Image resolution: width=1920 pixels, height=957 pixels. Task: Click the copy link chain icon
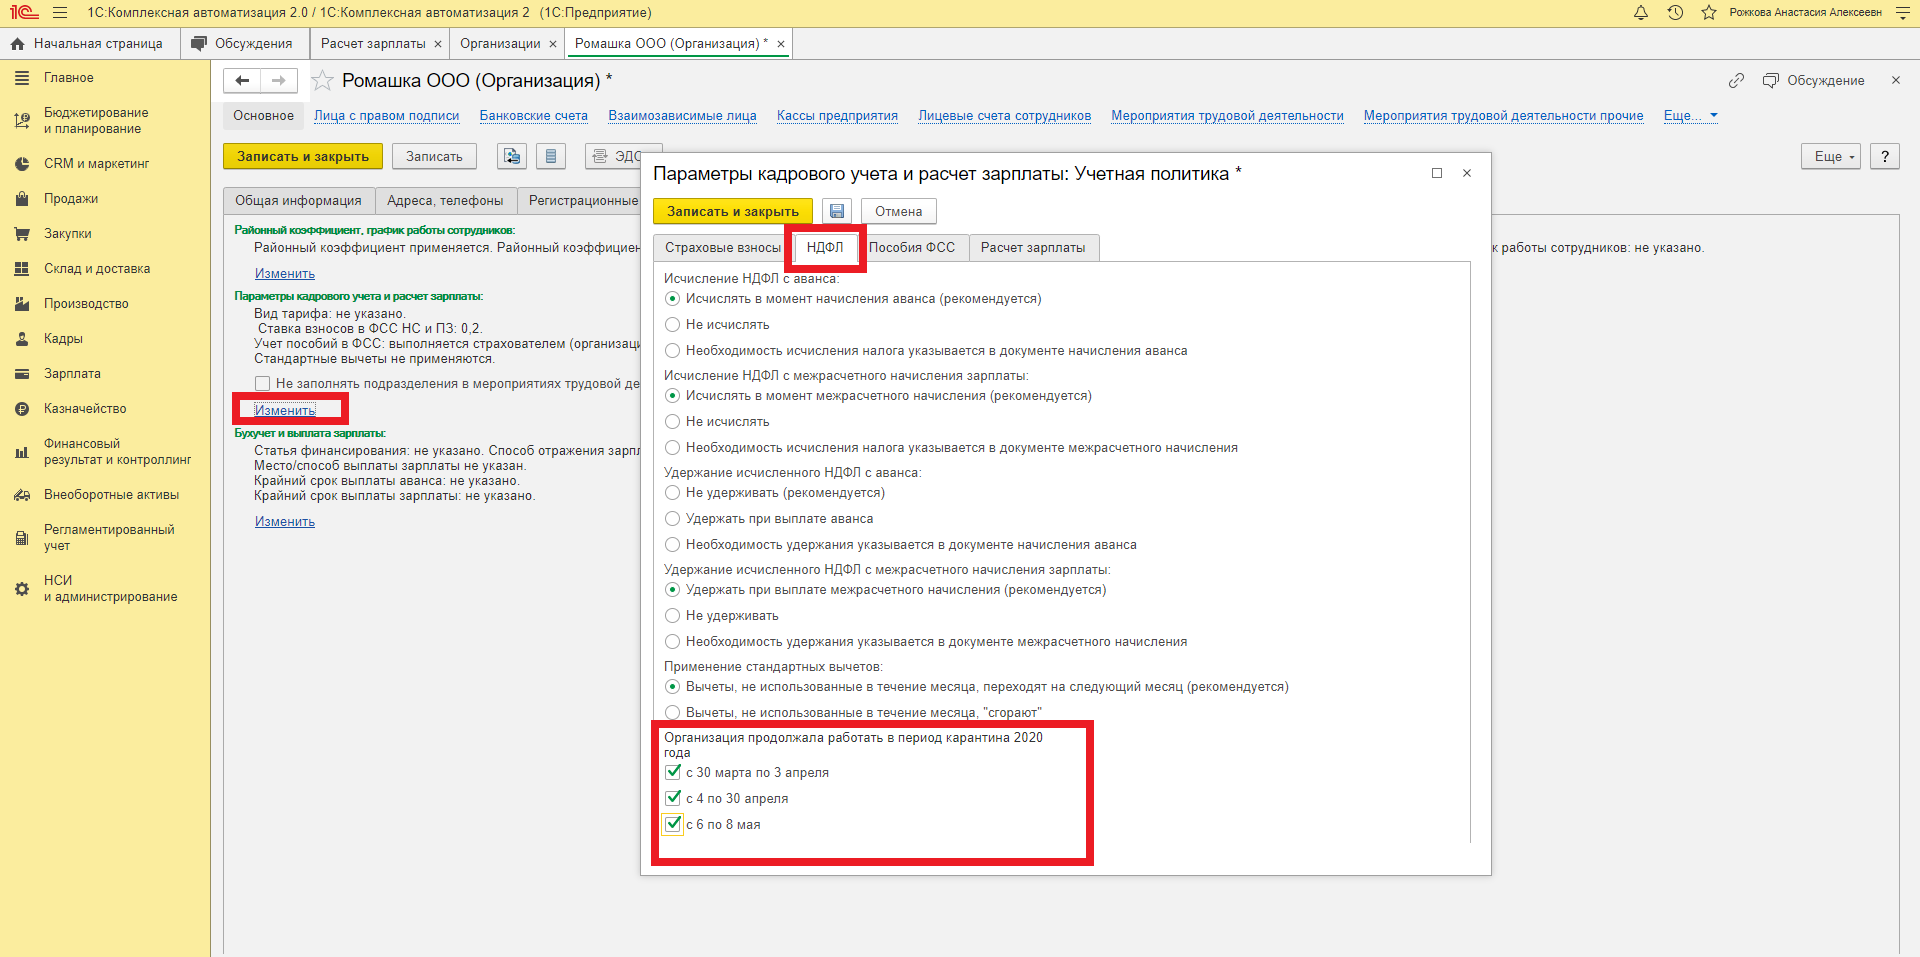pyautogui.click(x=1736, y=81)
